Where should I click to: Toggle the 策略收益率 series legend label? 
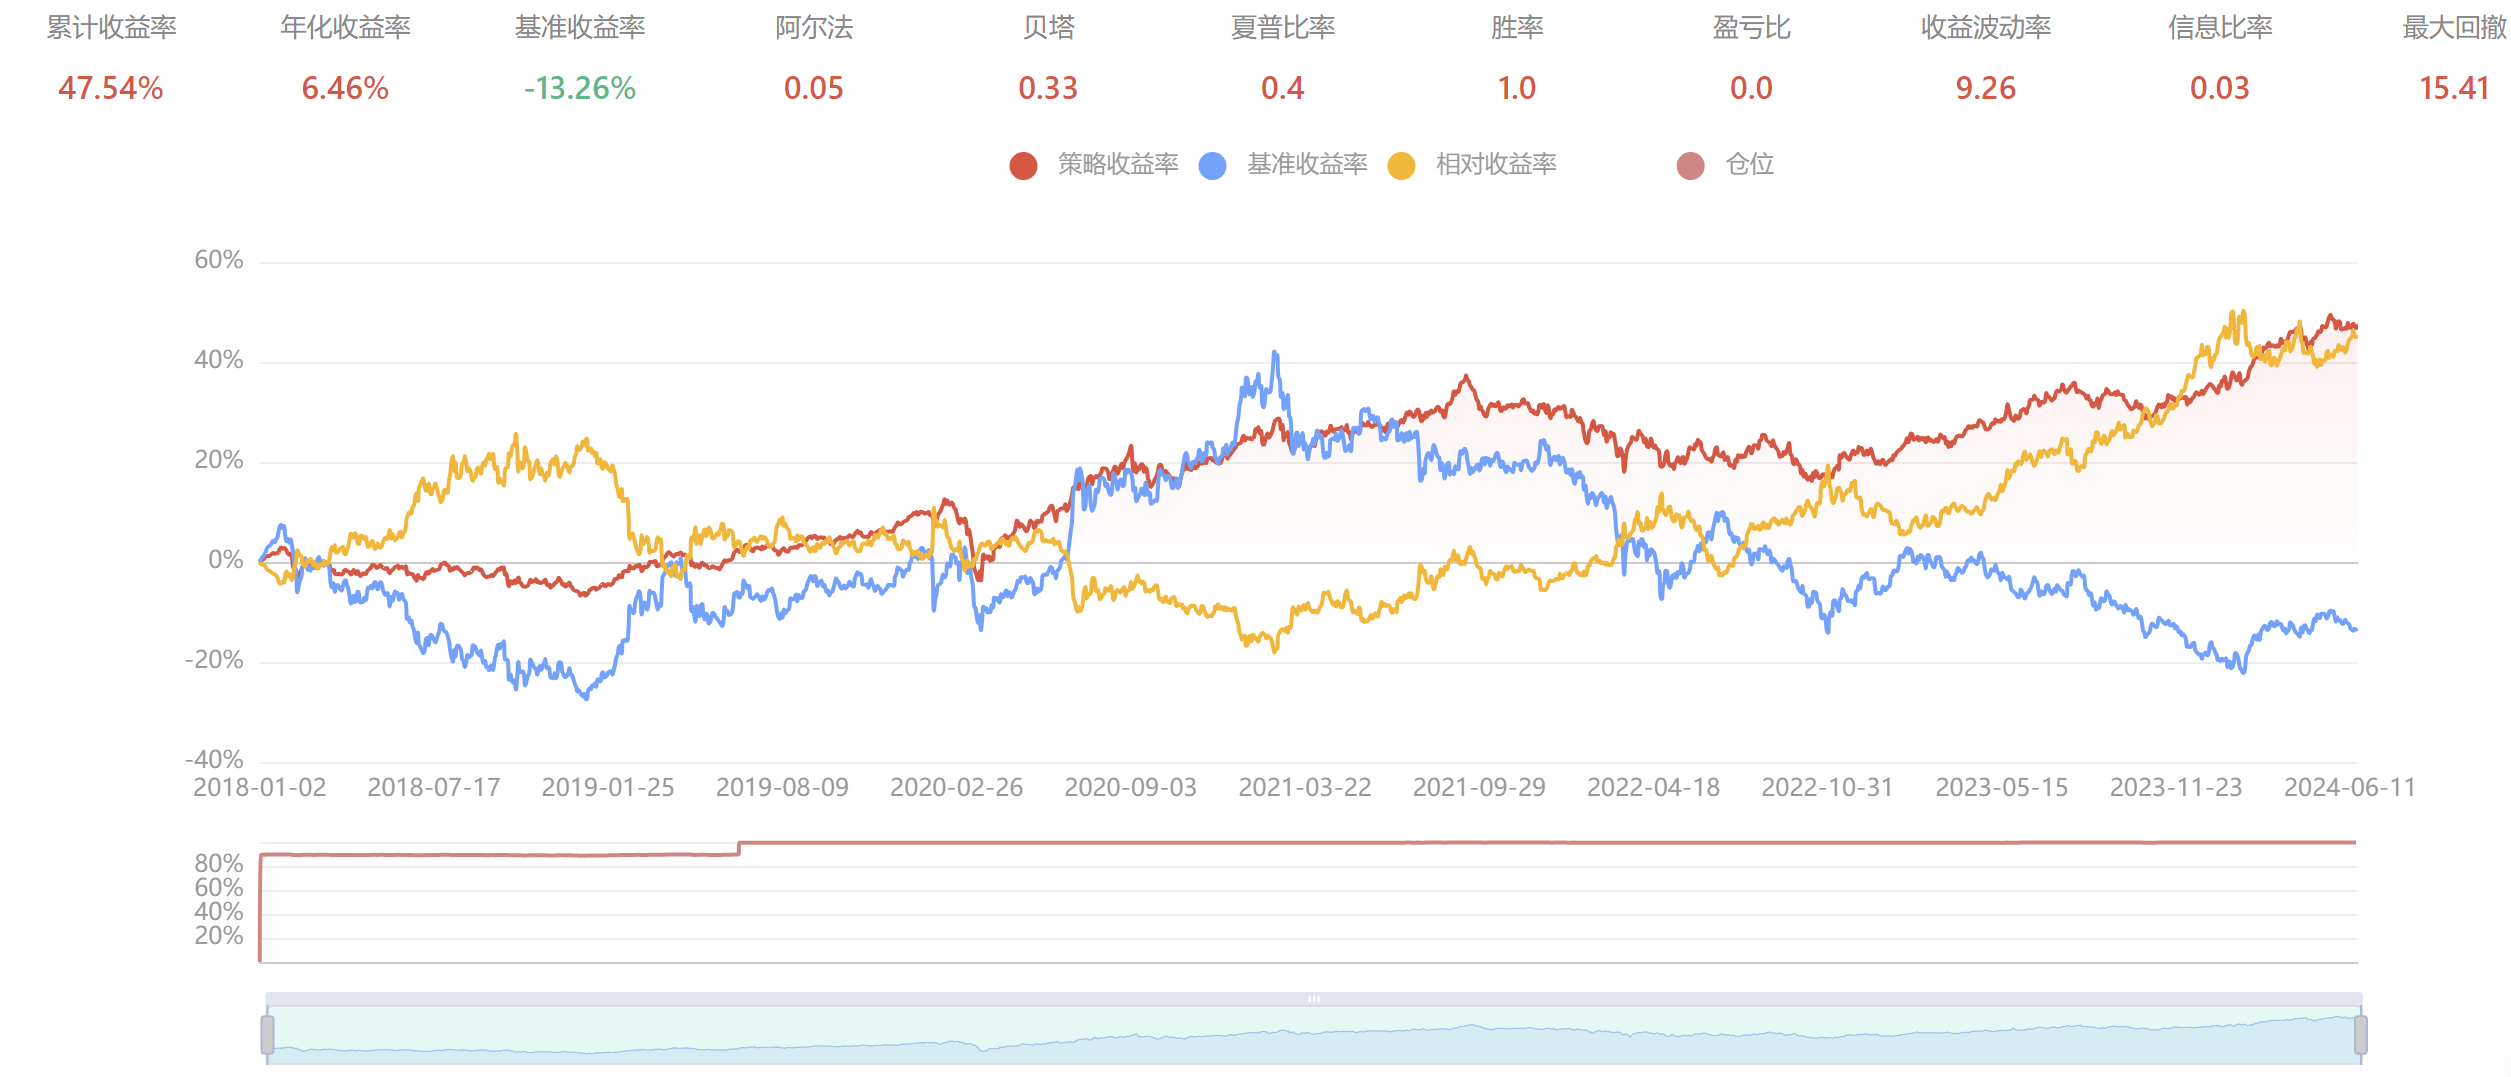tap(1118, 164)
